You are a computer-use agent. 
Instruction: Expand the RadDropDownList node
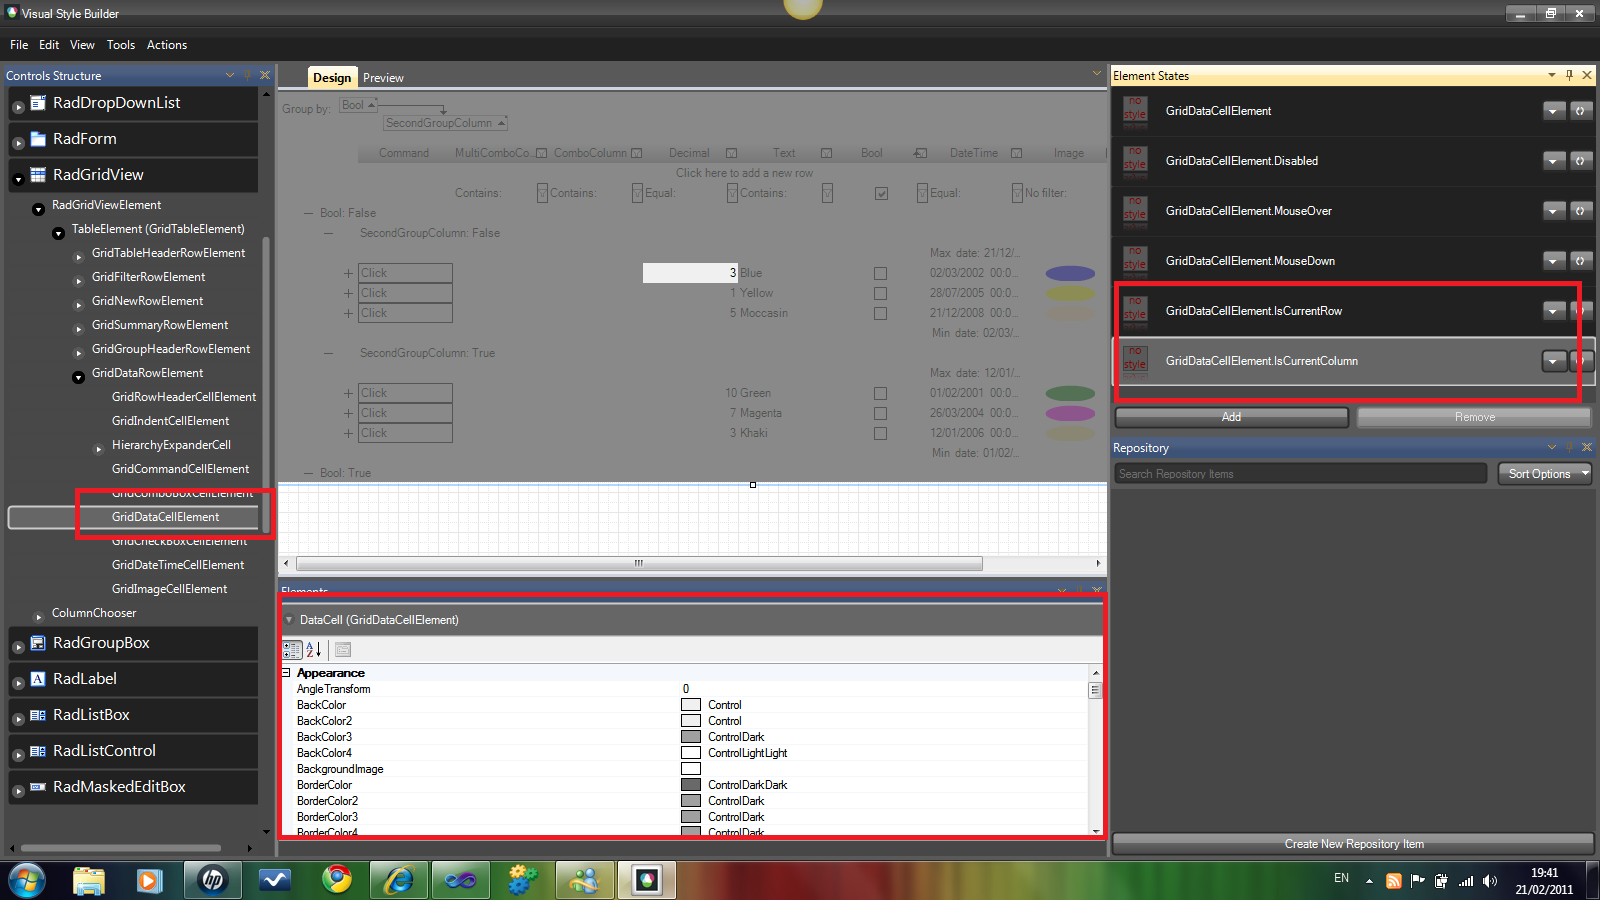click(x=18, y=107)
